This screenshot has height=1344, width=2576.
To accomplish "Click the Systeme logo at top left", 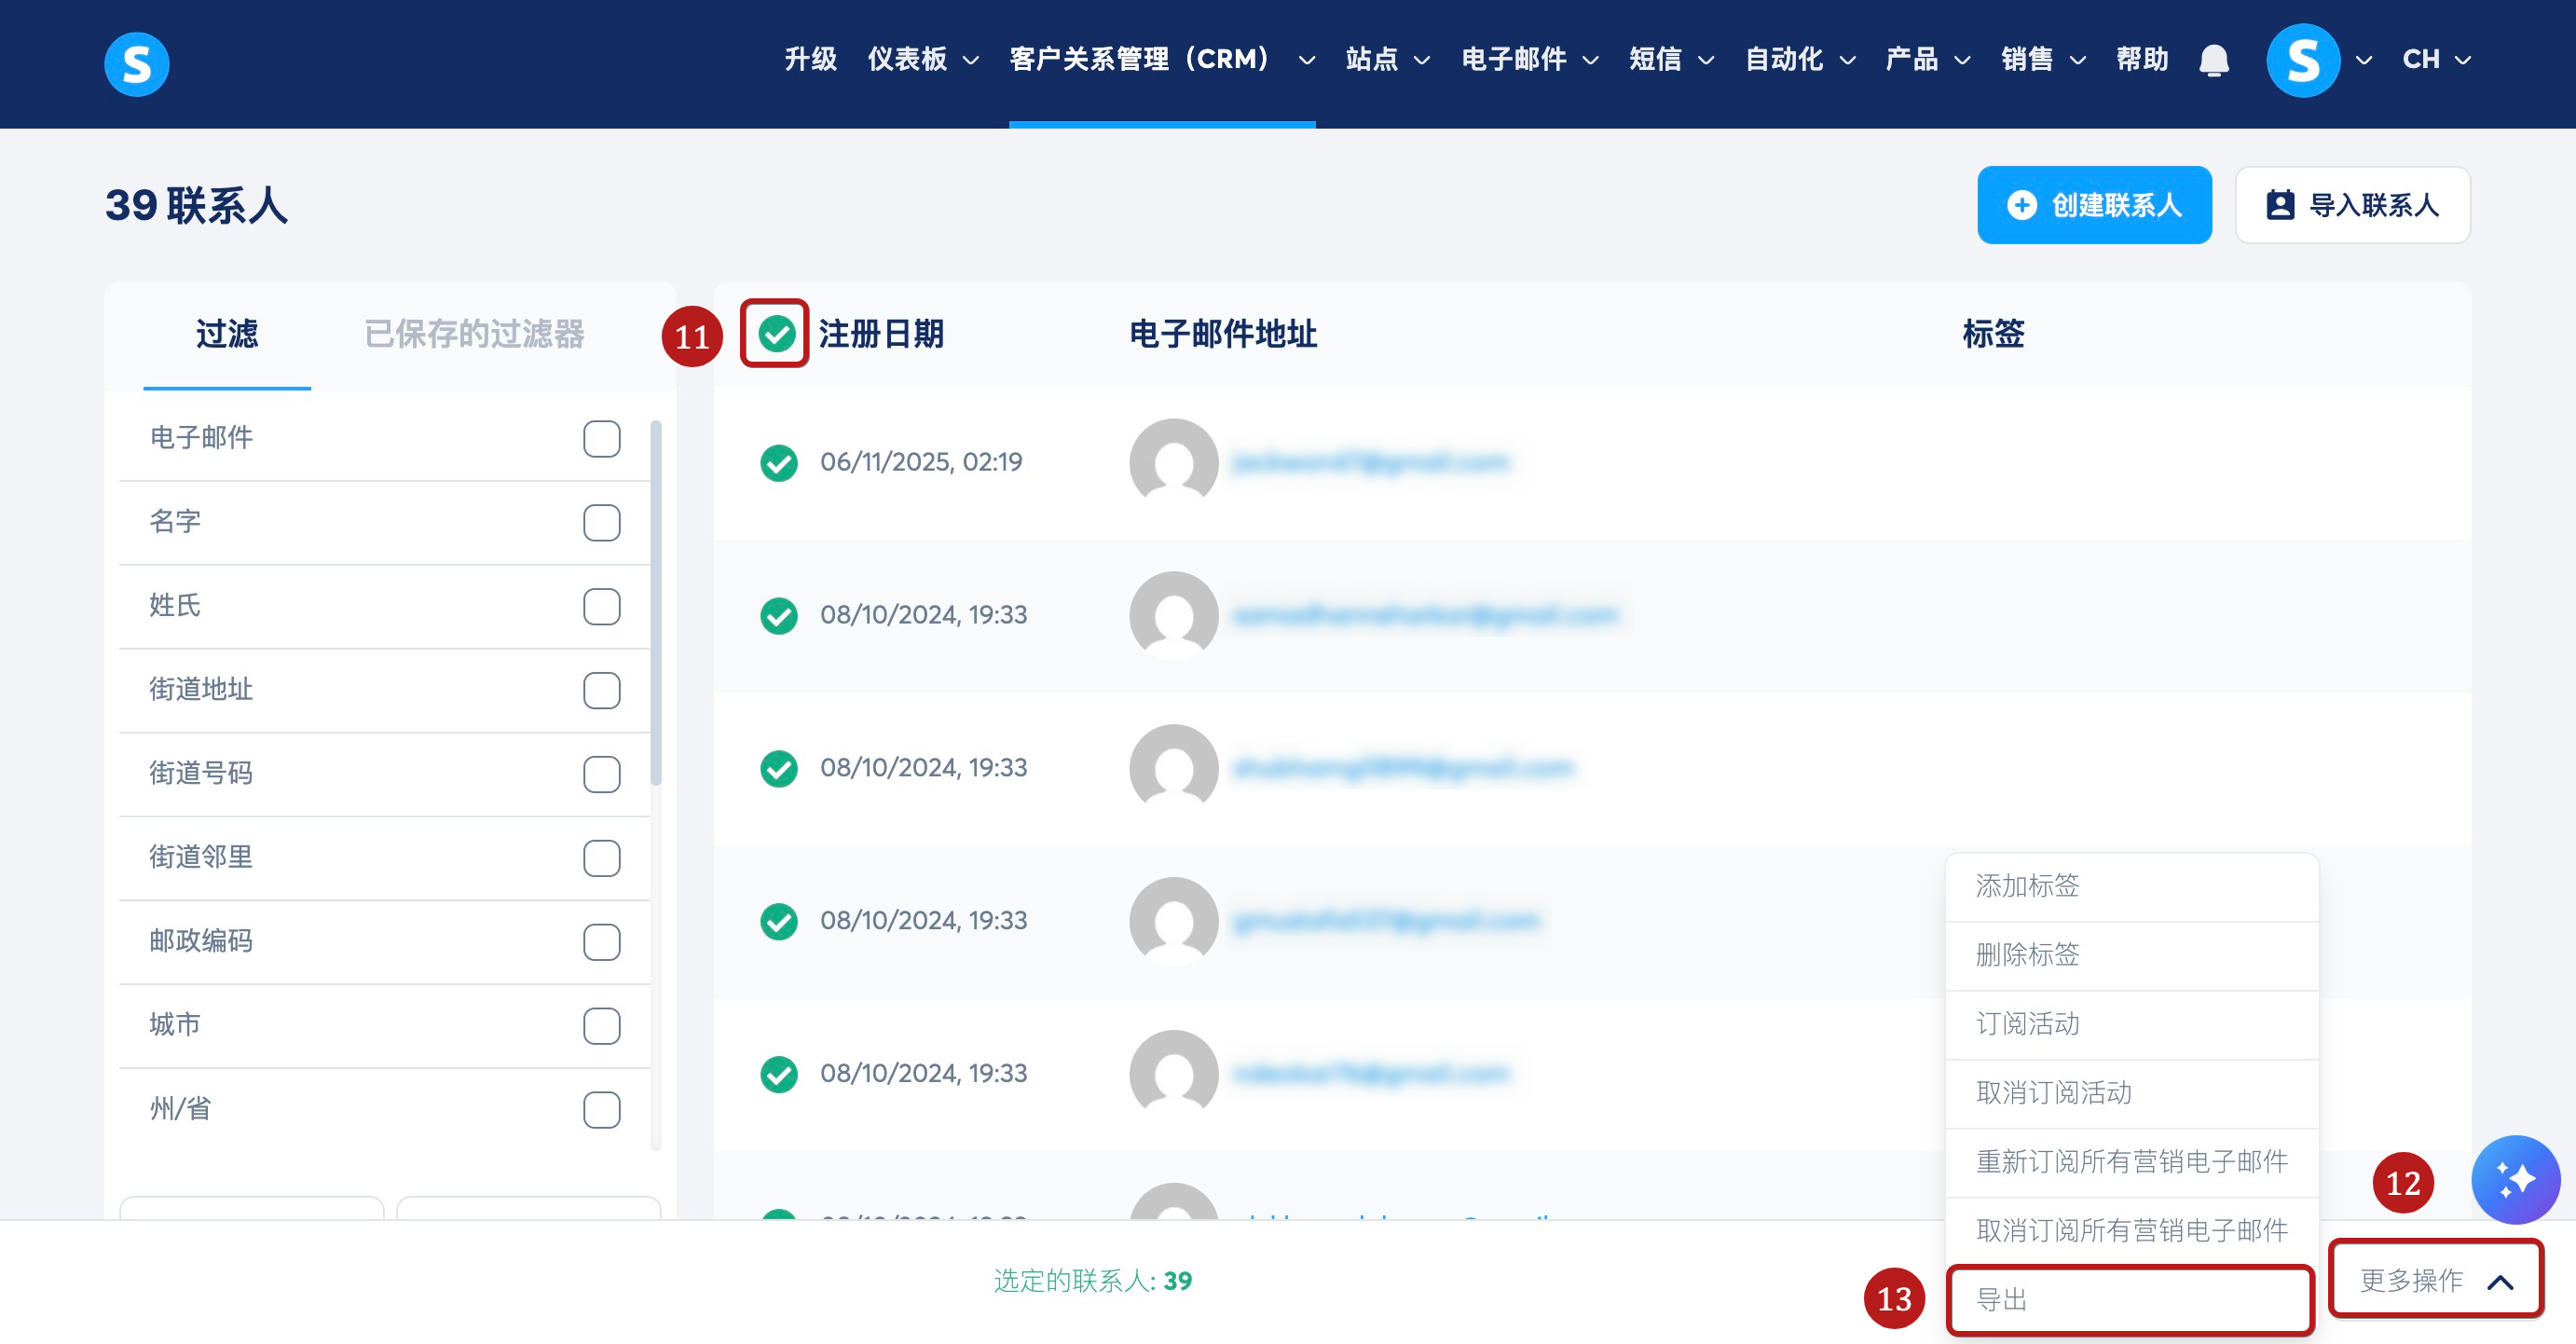I will [136, 63].
